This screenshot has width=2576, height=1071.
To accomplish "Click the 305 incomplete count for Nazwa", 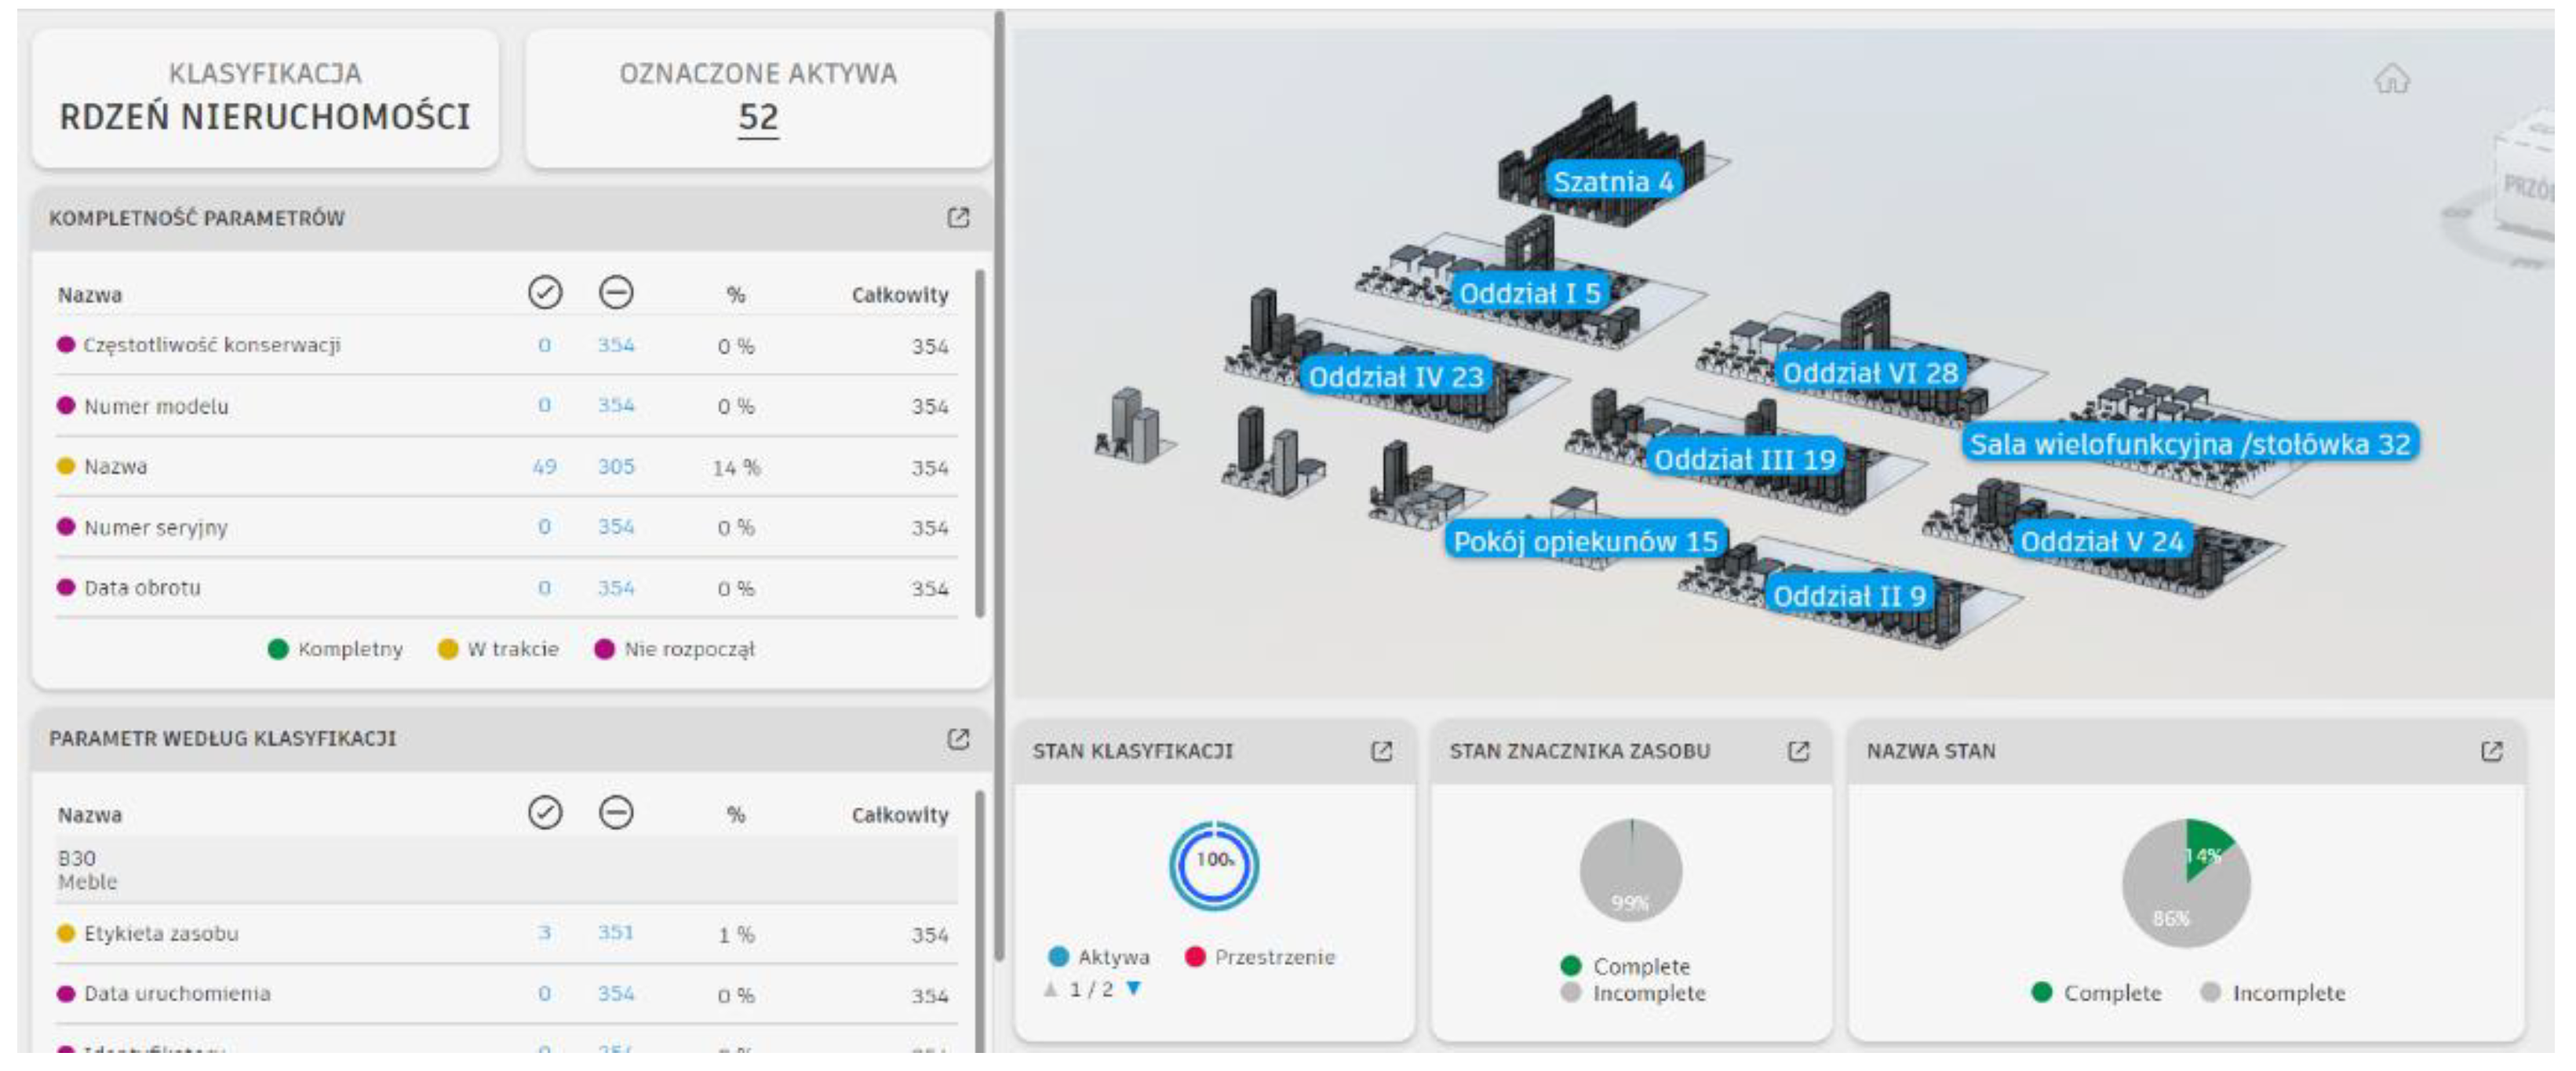I will pos(615,467).
